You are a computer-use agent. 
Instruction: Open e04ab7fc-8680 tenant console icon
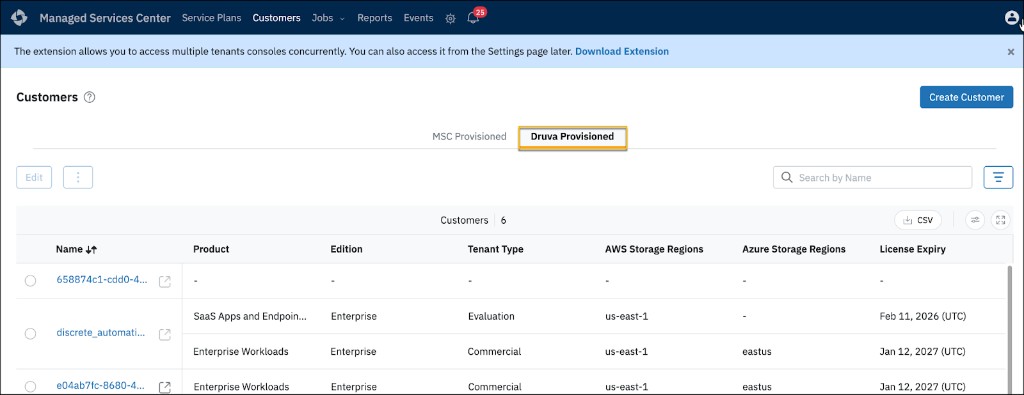(165, 387)
